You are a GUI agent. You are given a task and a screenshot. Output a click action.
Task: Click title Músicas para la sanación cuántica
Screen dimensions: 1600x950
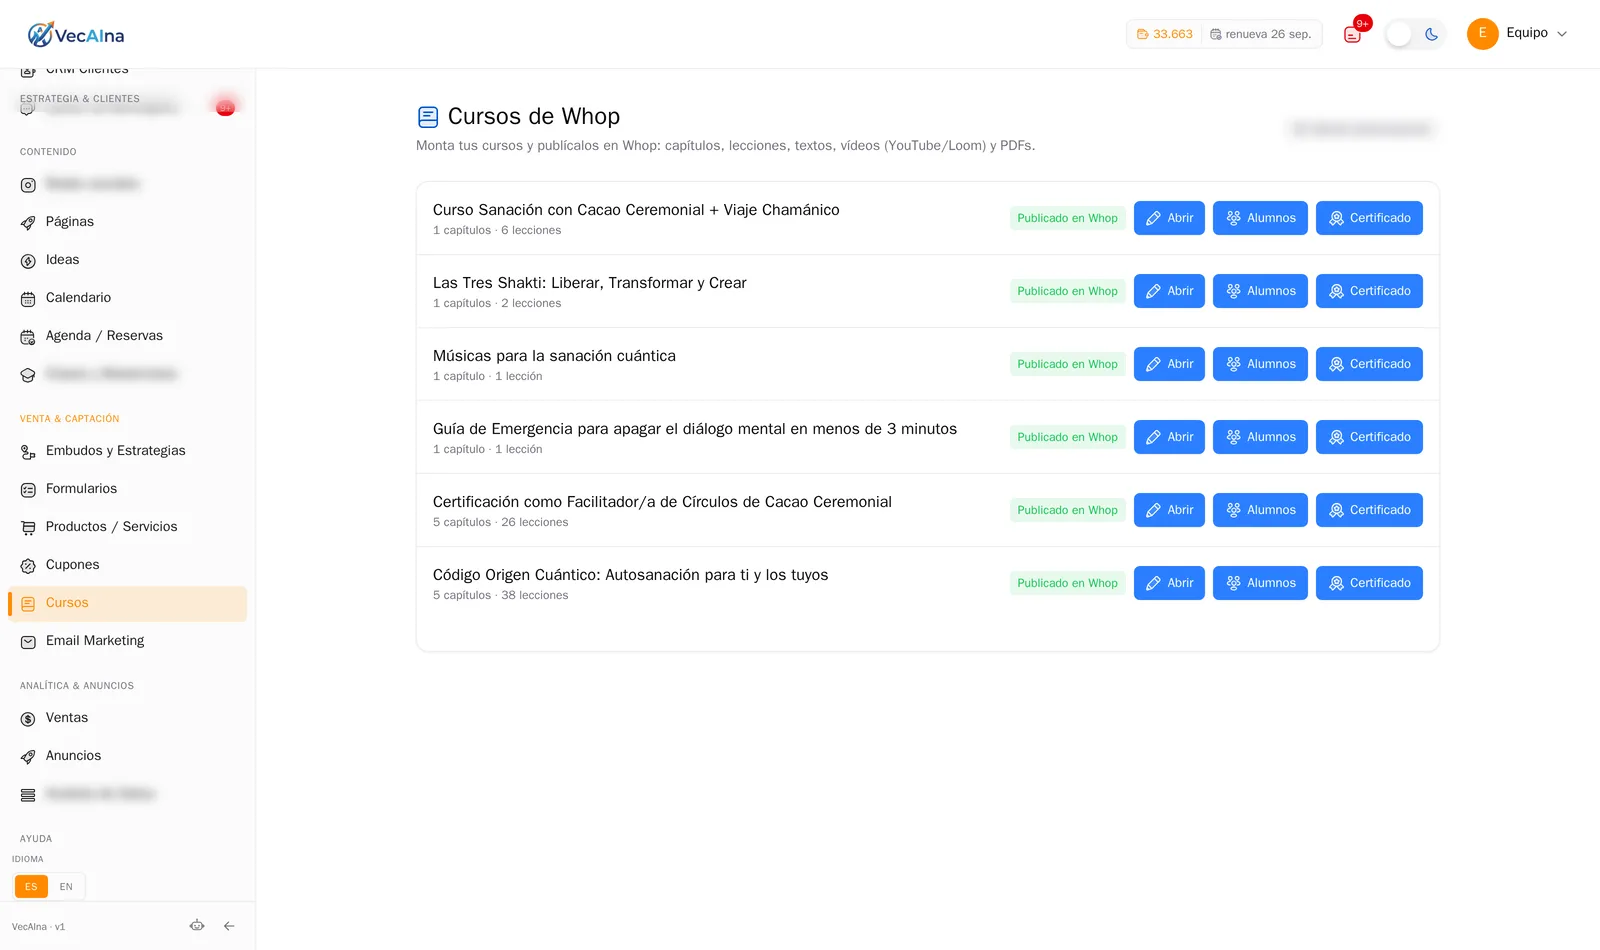(554, 356)
